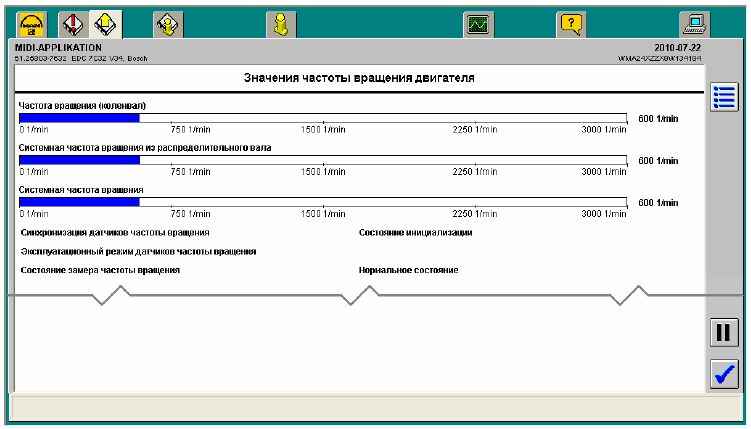Open help with the yellow question mark icon
This screenshot has height=429, width=751.
pos(572,20)
